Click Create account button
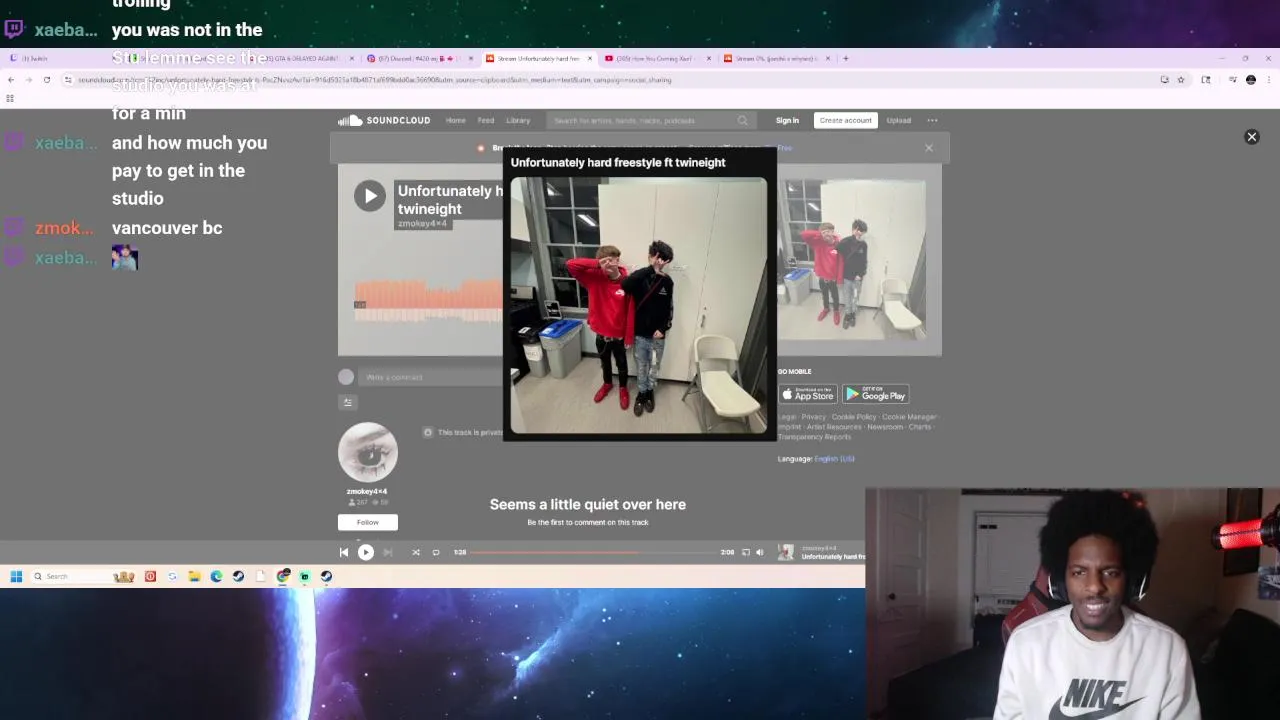1280x720 pixels. tap(845, 120)
